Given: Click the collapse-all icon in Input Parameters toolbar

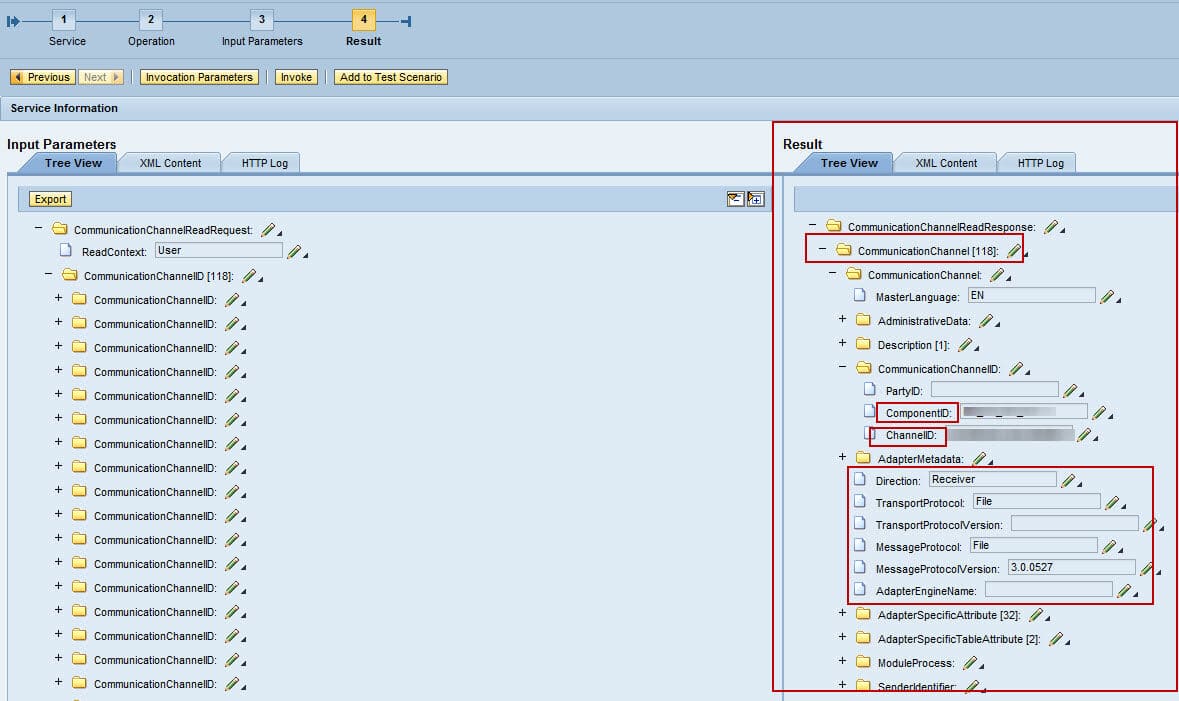Looking at the screenshot, I should (x=735, y=199).
